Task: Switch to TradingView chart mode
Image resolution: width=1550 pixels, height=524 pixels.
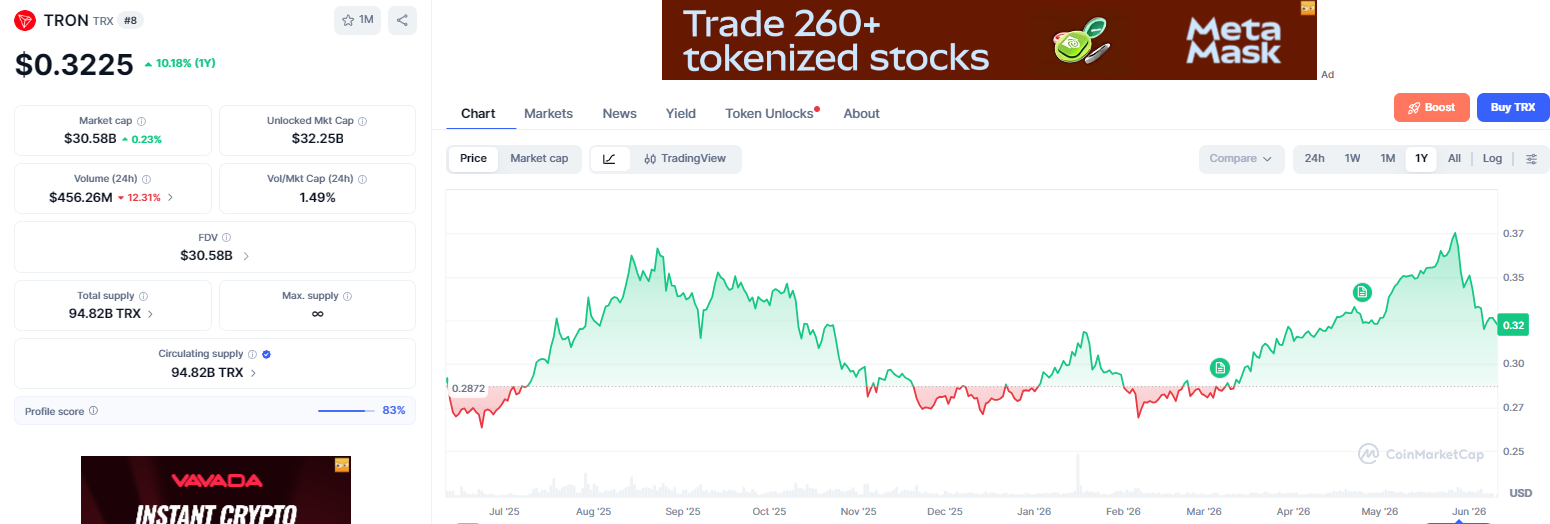Action: 685,158
